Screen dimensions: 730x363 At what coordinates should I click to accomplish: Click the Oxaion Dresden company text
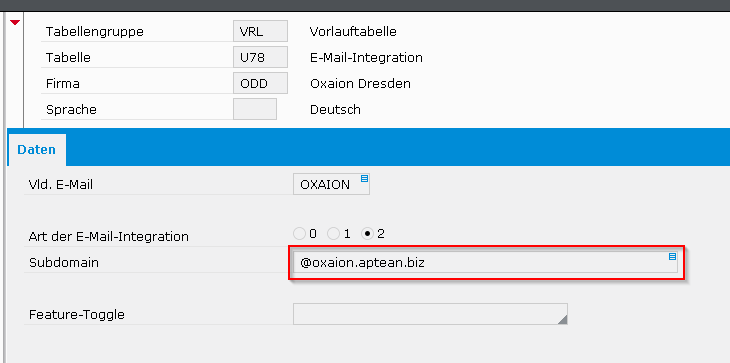[x=360, y=84]
